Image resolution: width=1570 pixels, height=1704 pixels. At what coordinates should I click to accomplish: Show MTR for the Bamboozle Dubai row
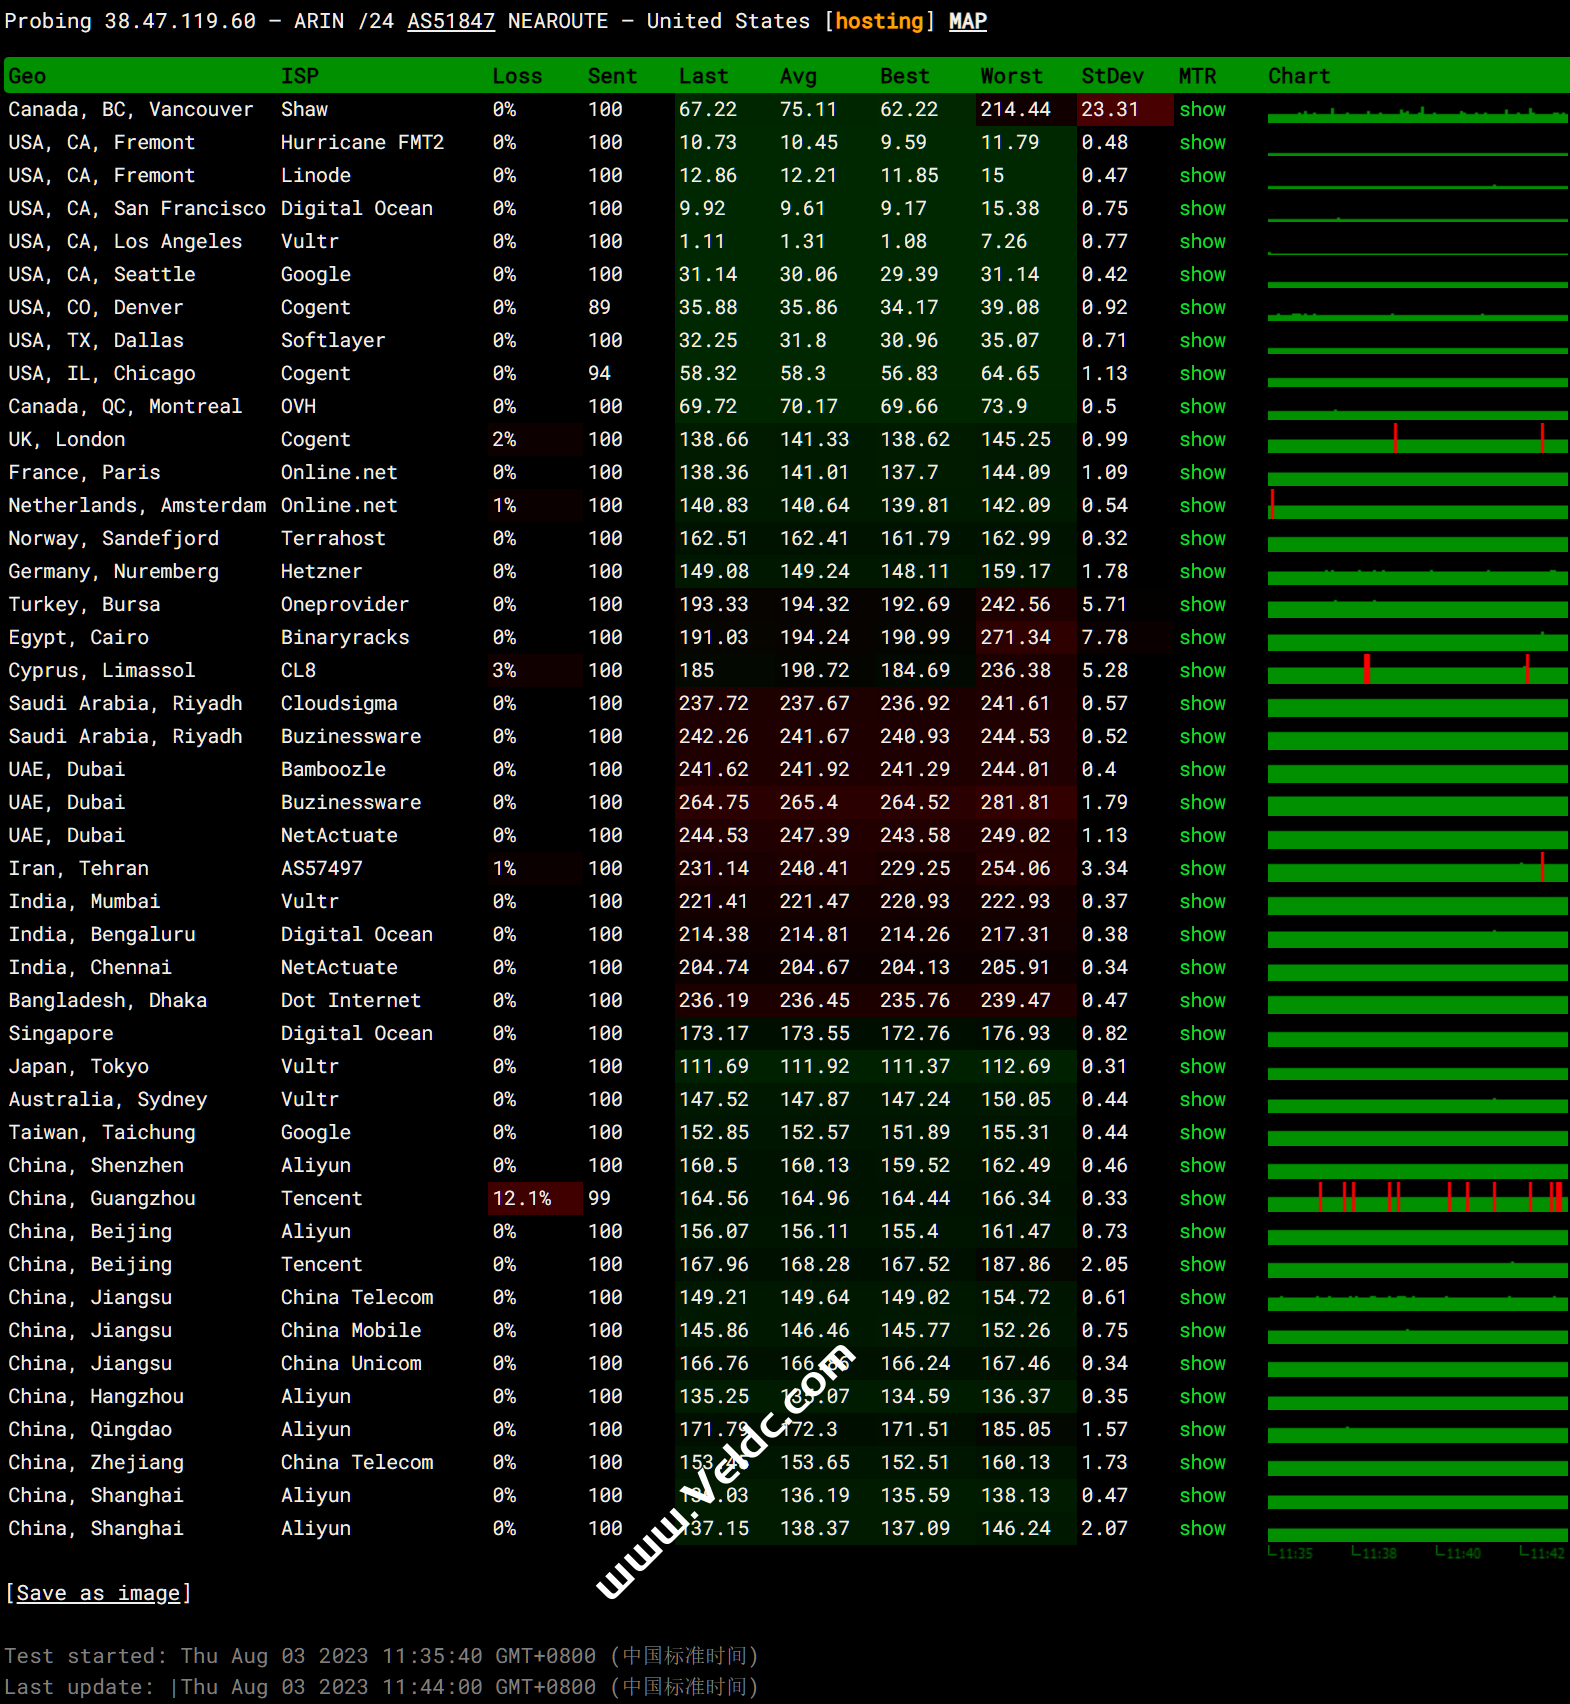(1202, 769)
